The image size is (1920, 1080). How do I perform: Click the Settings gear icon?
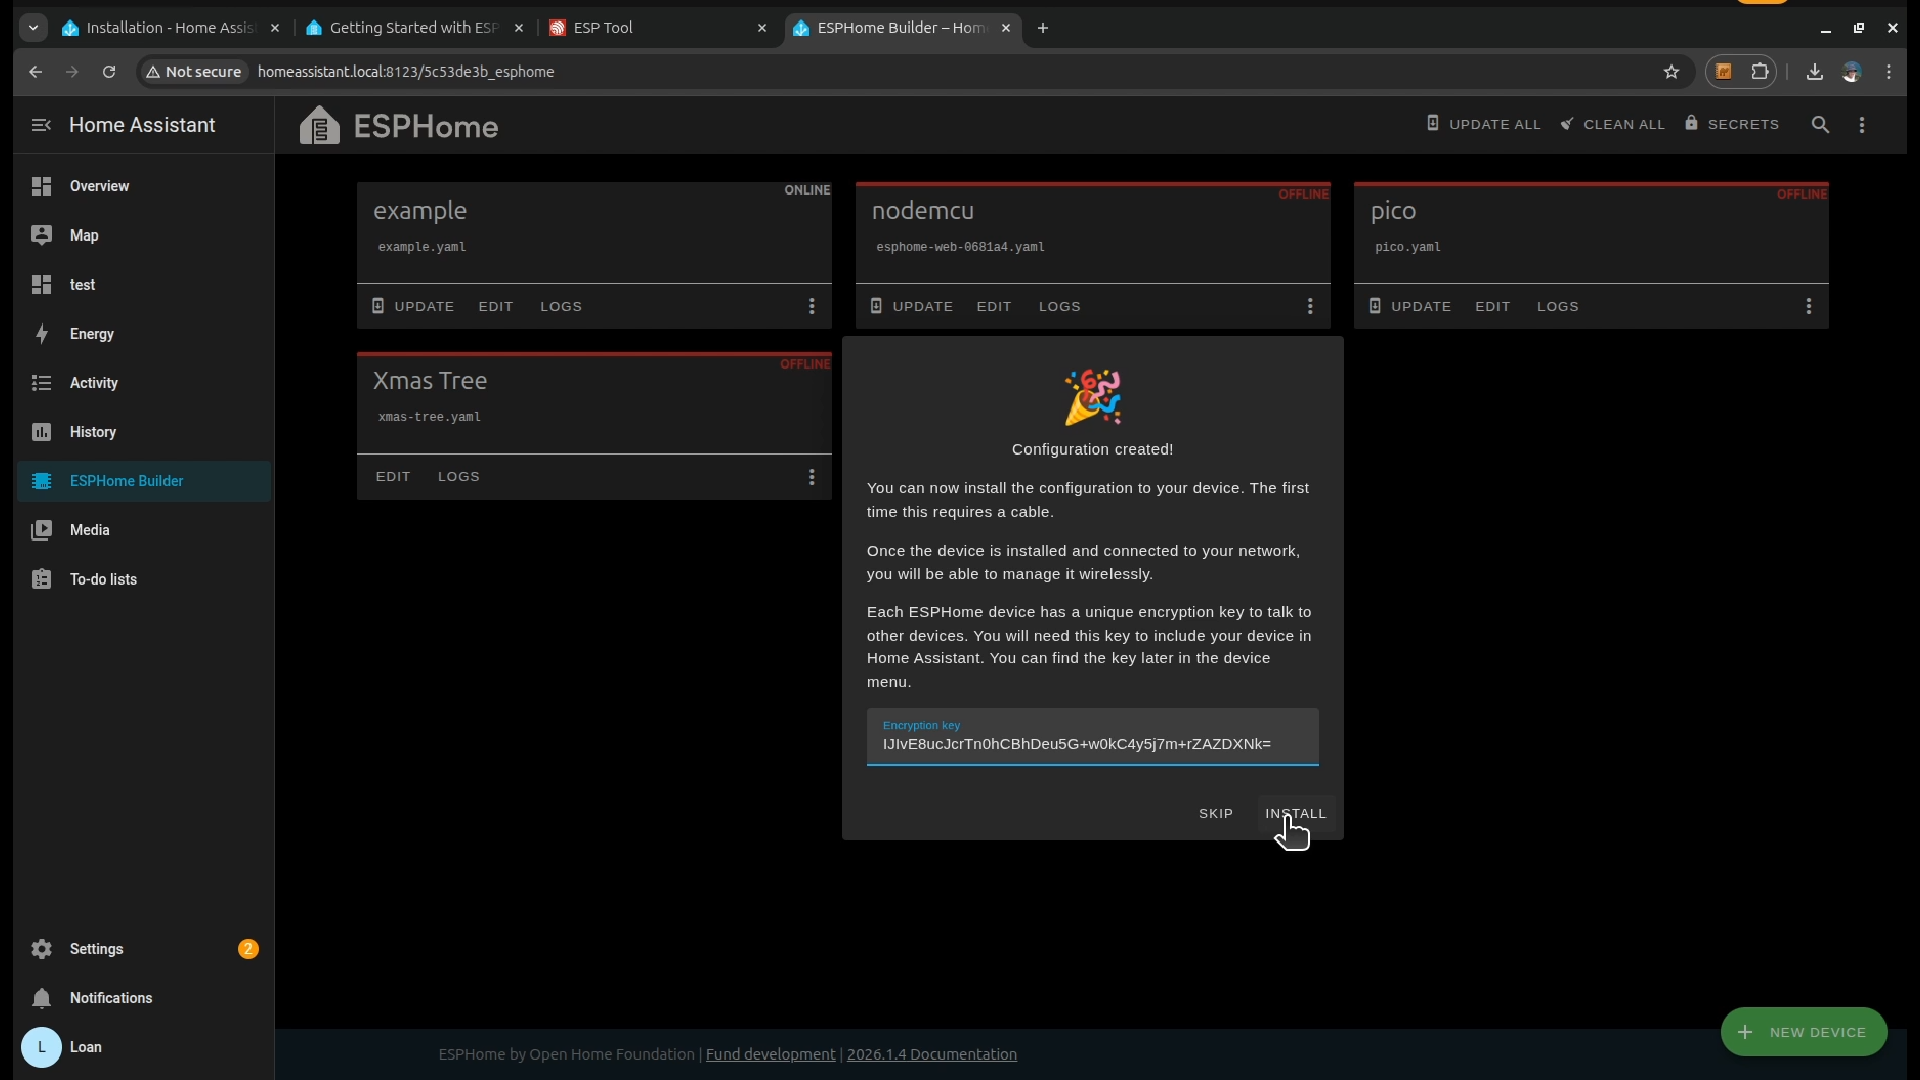(x=41, y=948)
